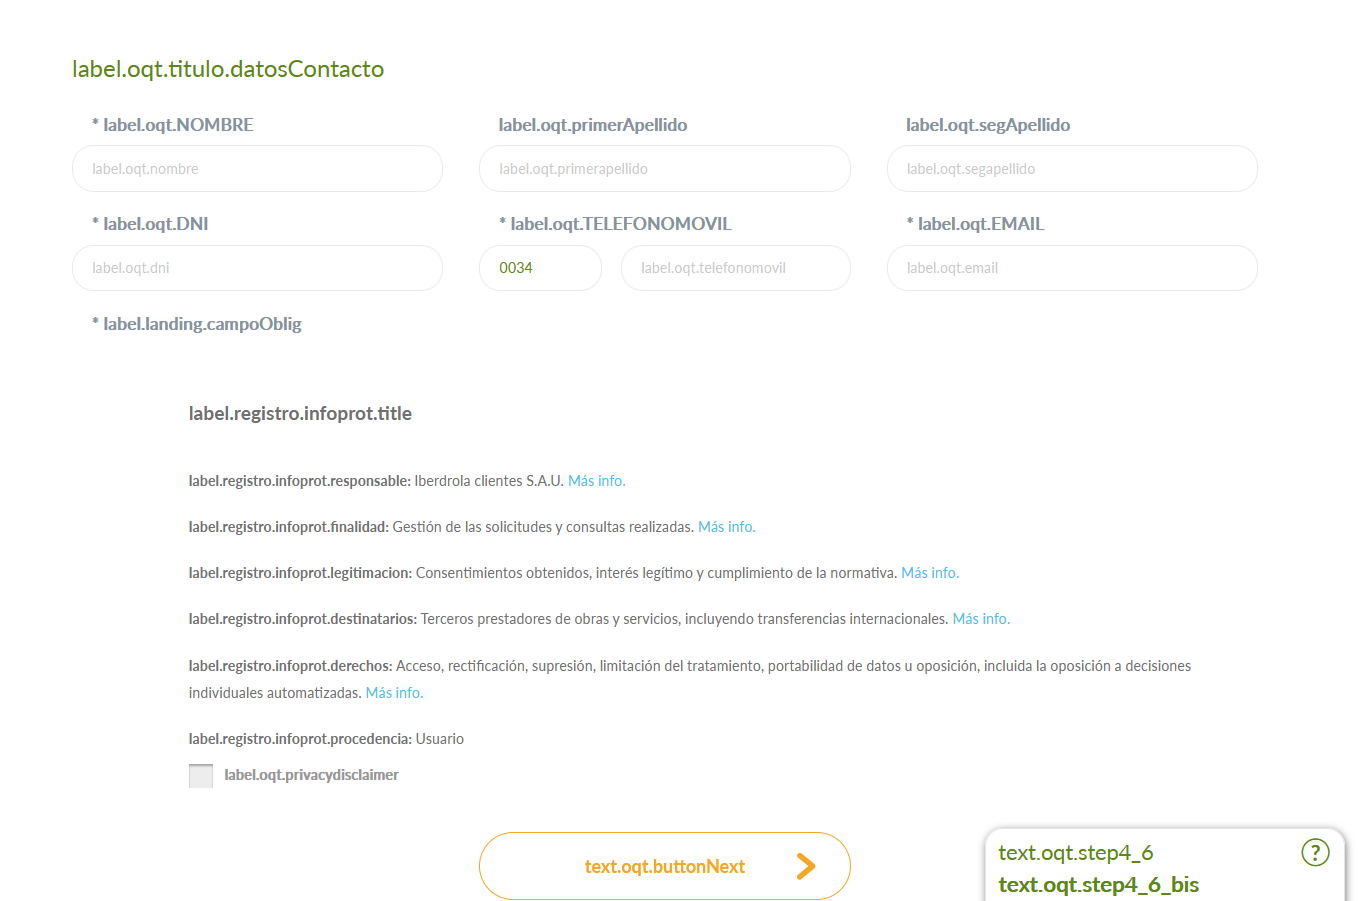Click the help question mark icon
Image resolution: width=1365 pixels, height=901 pixels.
pyautogui.click(x=1315, y=852)
